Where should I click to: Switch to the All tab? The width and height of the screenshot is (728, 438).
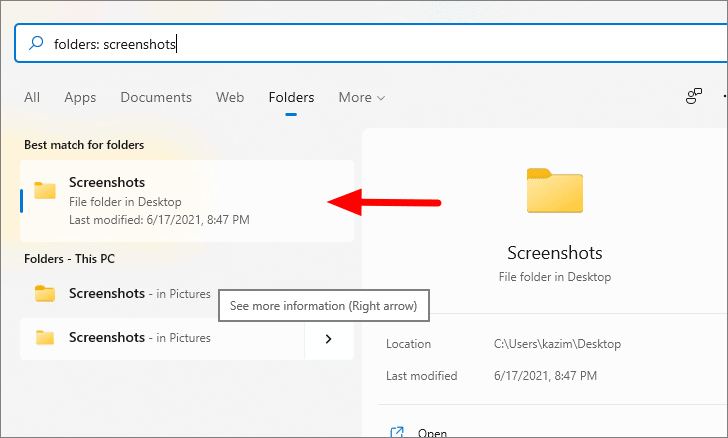32,97
